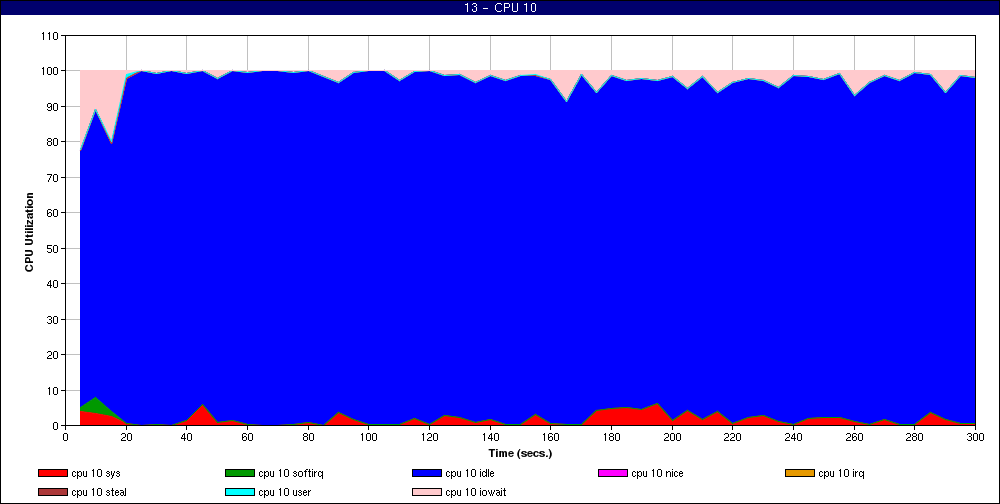Click the green cpu 10 softirq swatch
Viewport: 1000px width, 504px height.
point(239,473)
